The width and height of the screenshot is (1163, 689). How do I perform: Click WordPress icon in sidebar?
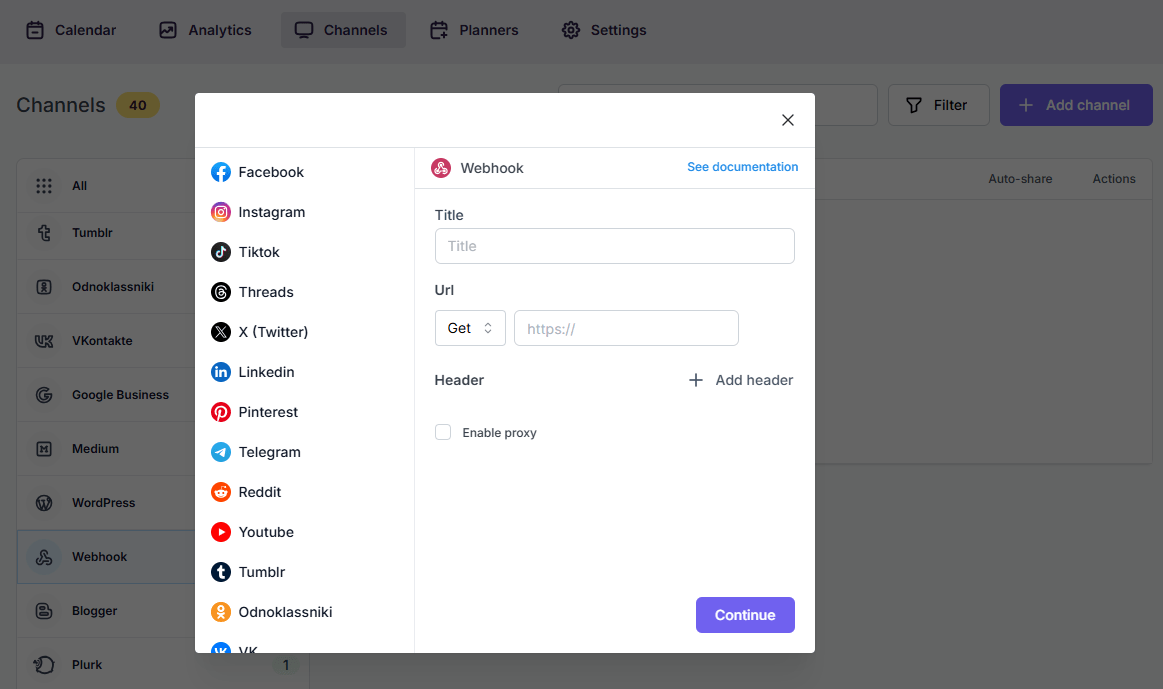coord(44,503)
